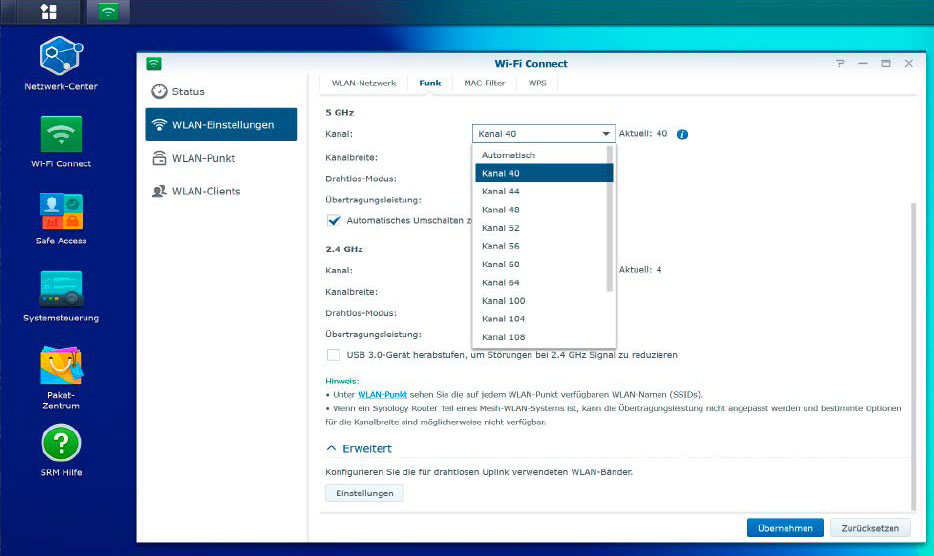The width and height of the screenshot is (934, 556).
Task: Open the main menu grid icon
Action: click(x=49, y=12)
